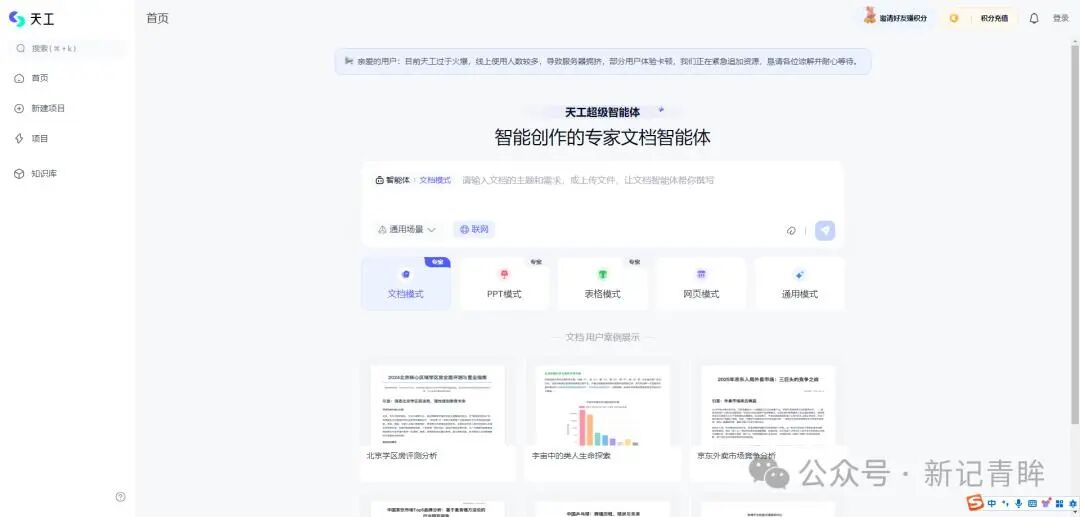The height and width of the screenshot is (517, 1080).
Task: Open the 搜索 search field in the sidebar
Action: [68, 48]
